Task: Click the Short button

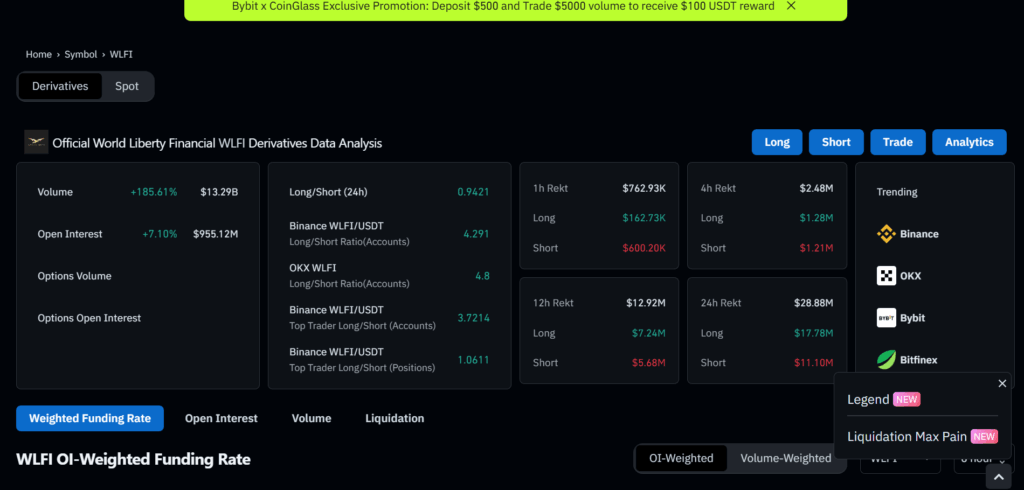Action: pyautogui.click(x=836, y=142)
